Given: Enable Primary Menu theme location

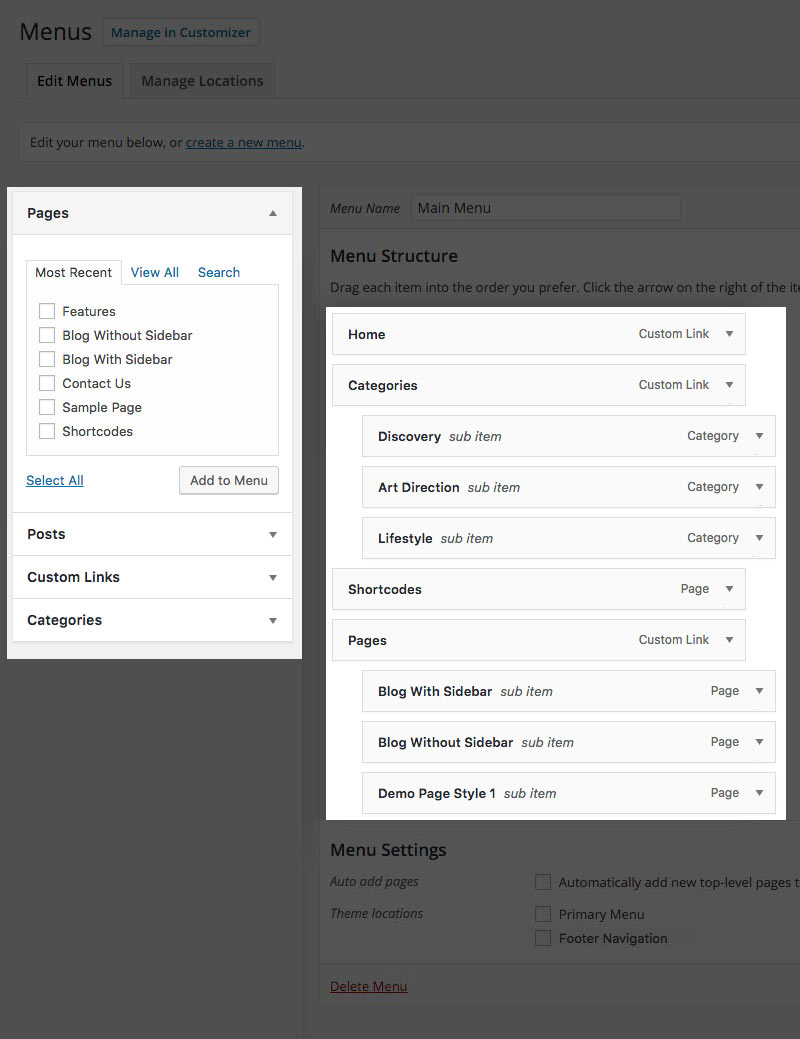Looking at the screenshot, I should 543,914.
